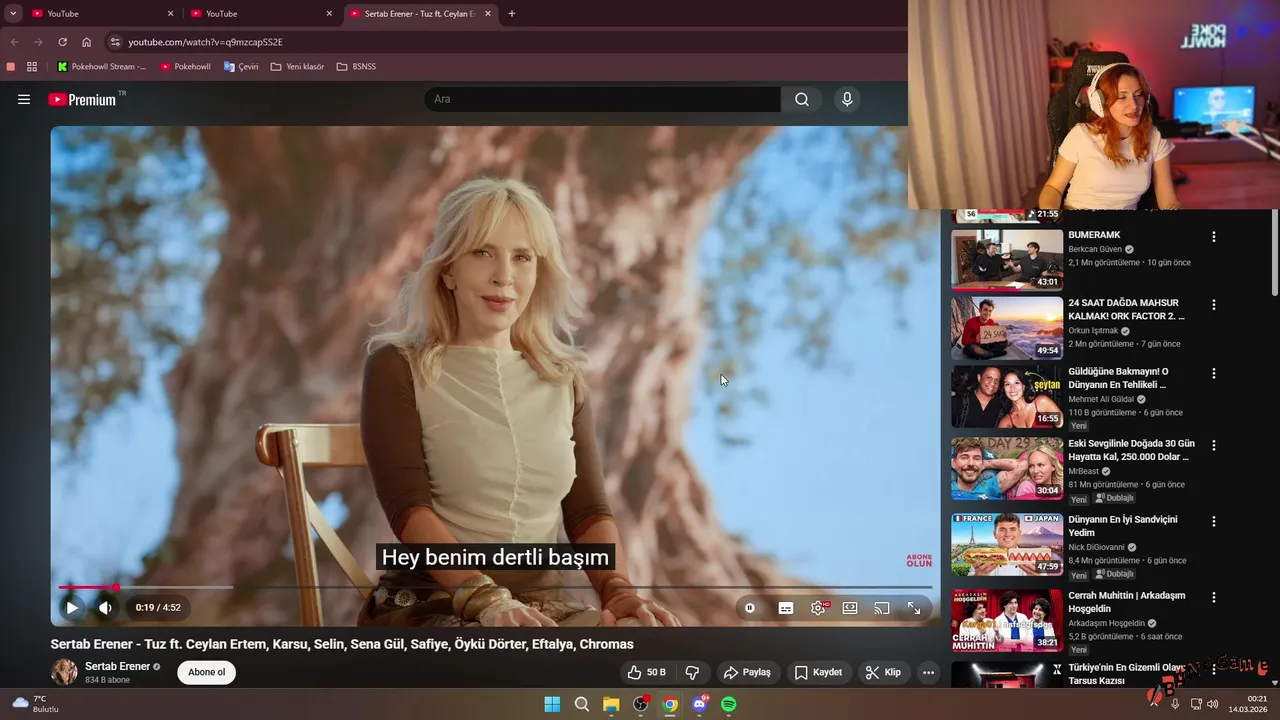
Task: Click the search magnifier button
Action: click(x=802, y=99)
